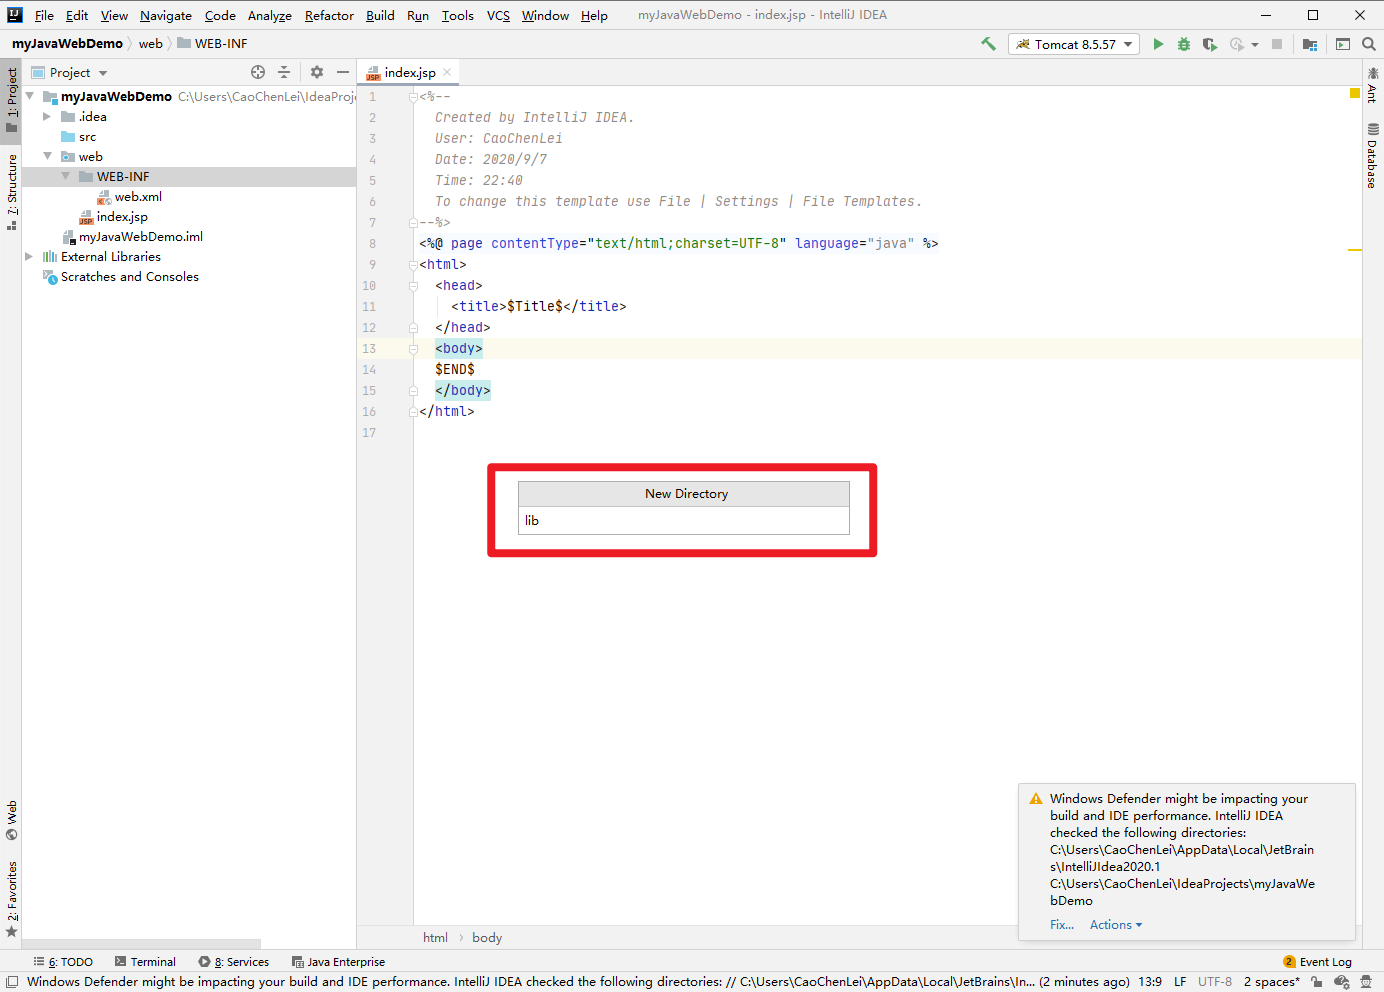The width and height of the screenshot is (1384, 992).
Task: Click the locate/scroll-from-source target icon
Action: (258, 72)
